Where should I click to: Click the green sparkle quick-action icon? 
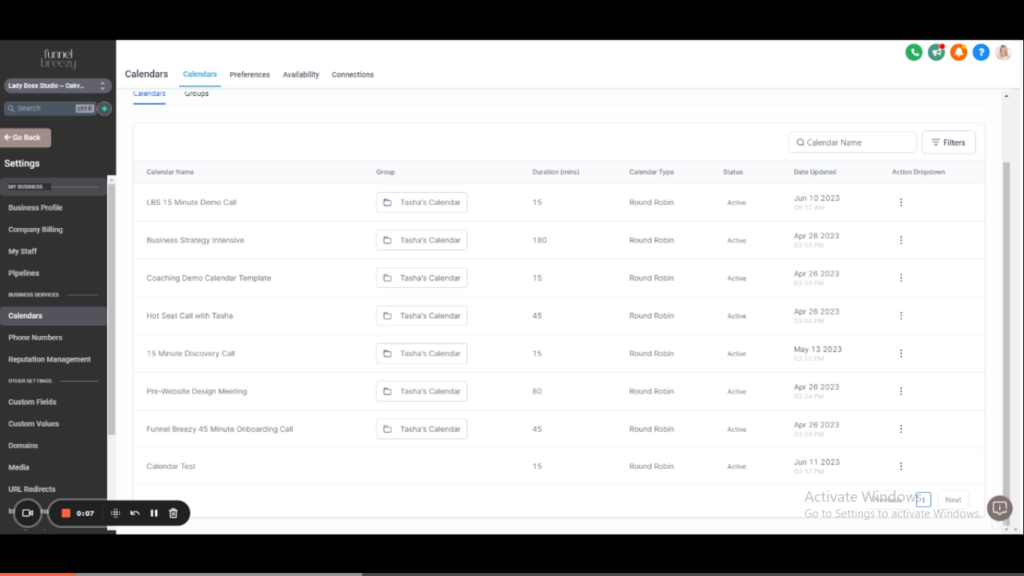tap(104, 108)
